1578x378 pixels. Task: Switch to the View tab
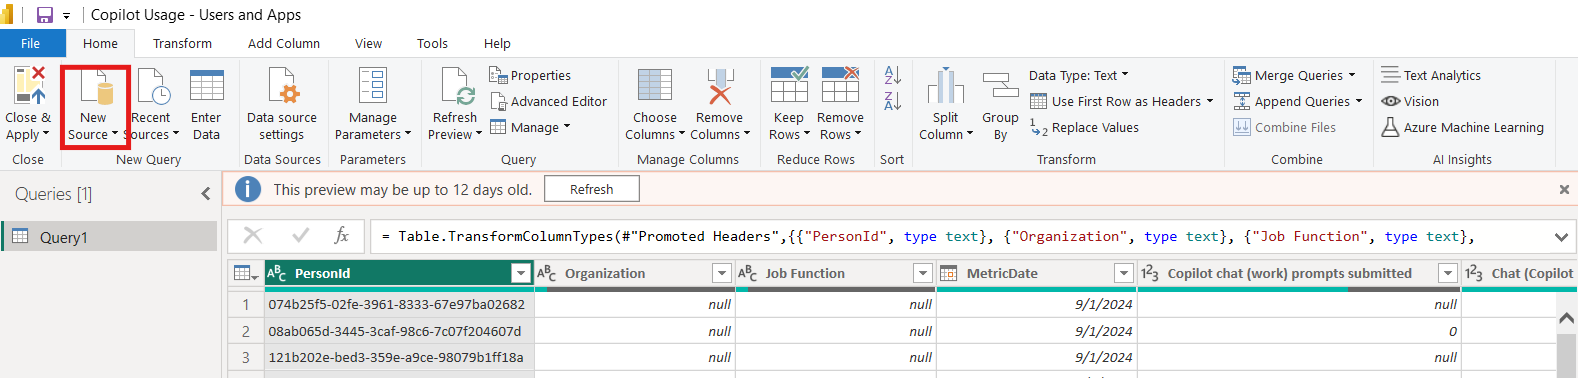point(368,43)
